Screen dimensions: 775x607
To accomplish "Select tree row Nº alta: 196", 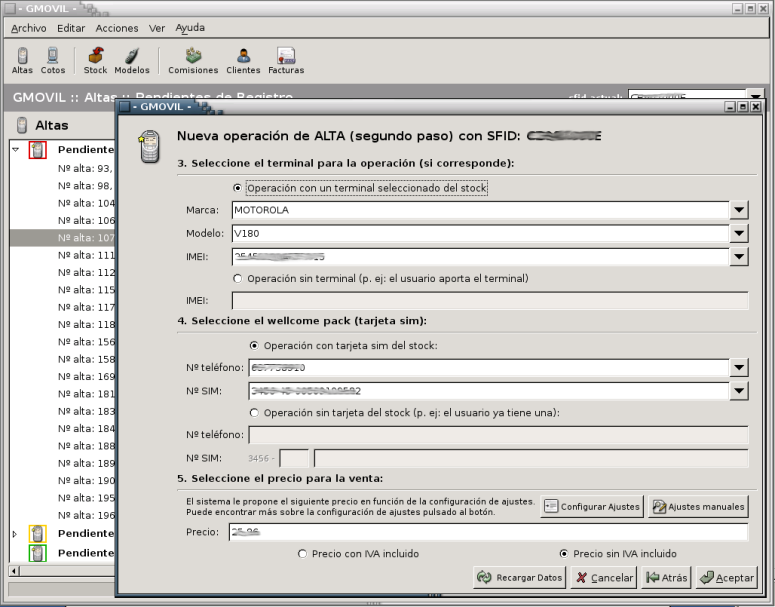I will 86,515.
